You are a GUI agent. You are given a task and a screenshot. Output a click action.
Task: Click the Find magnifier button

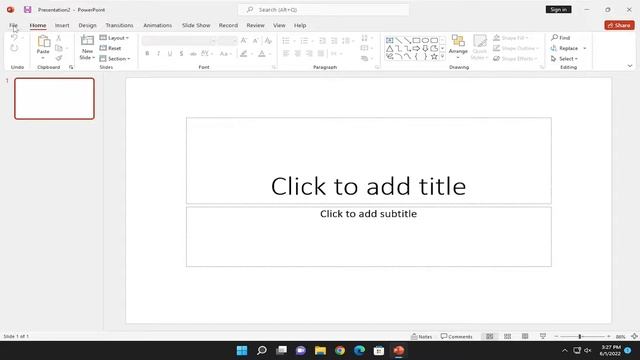pyautogui.click(x=560, y=38)
